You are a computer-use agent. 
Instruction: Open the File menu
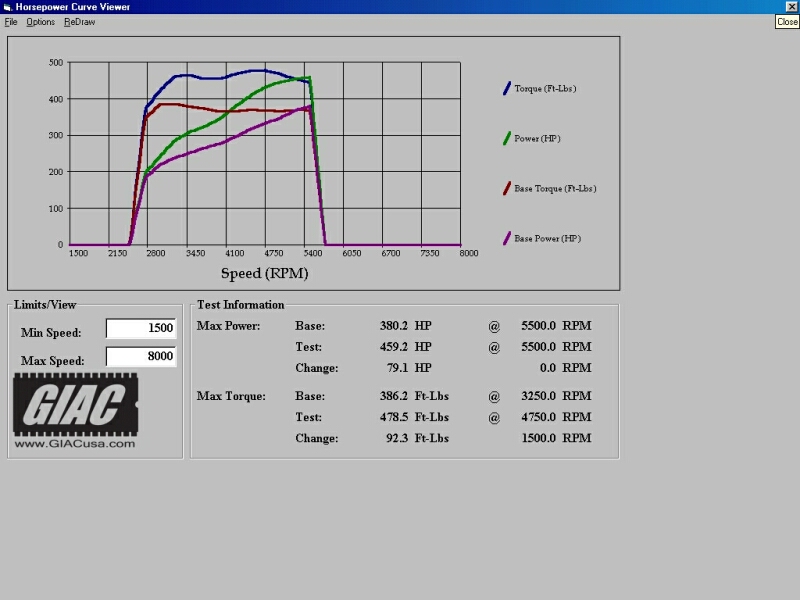click(x=11, y=22)
